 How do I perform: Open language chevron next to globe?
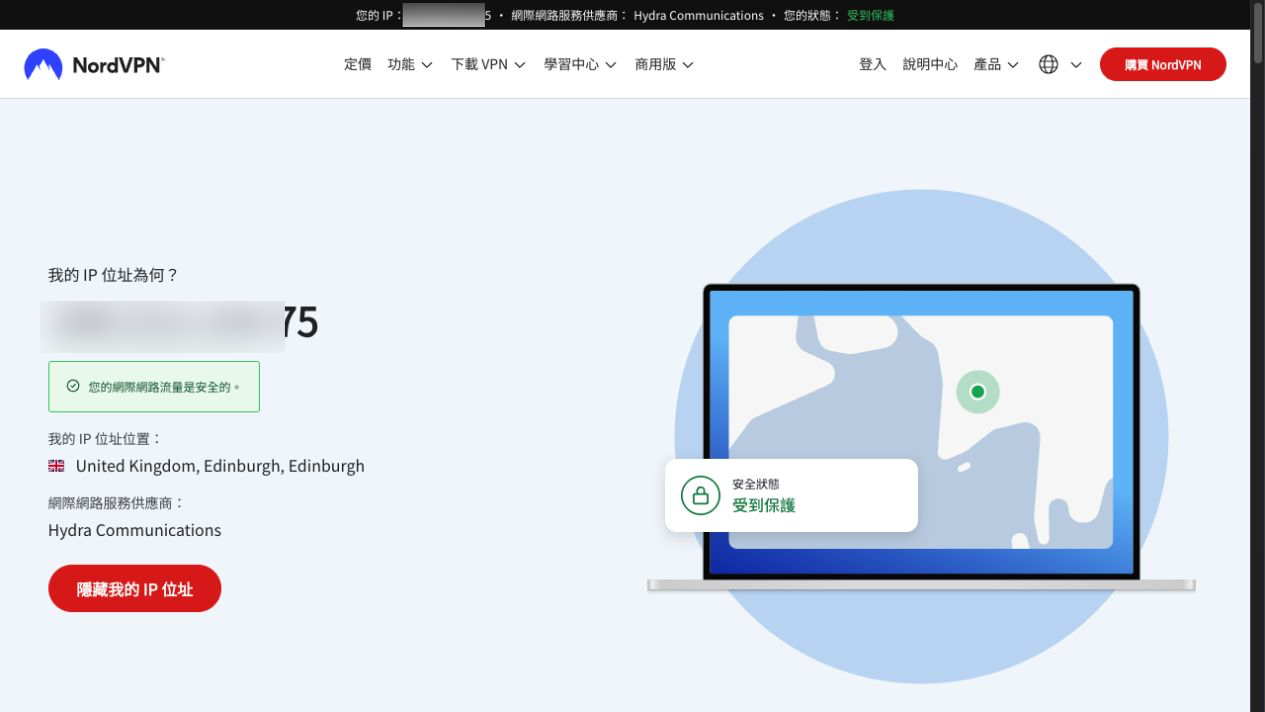(x=1076, y=65)
